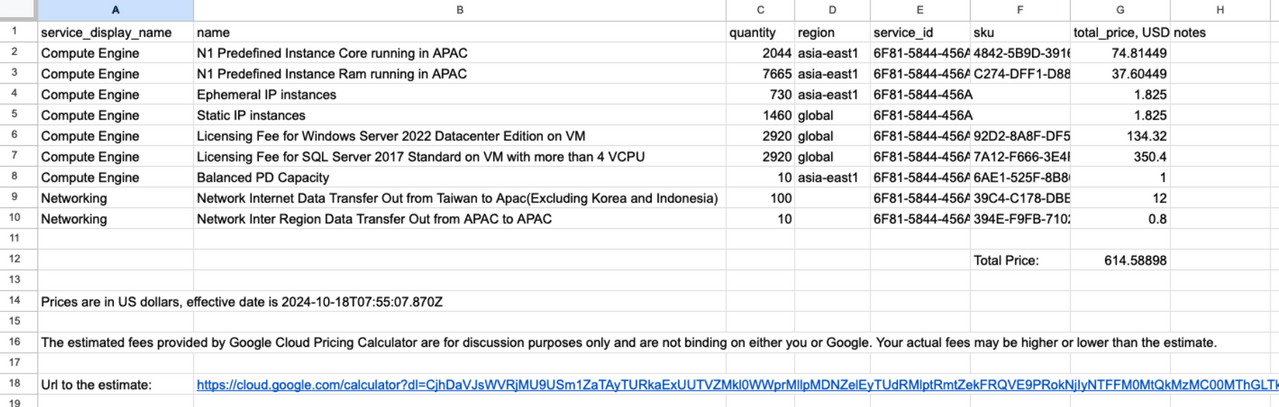This screenshot has width=1279, height=407.
Task: Select the 'Ephemeral IP instances' cell
Action: pyautogui.click(x=459, y=95)
